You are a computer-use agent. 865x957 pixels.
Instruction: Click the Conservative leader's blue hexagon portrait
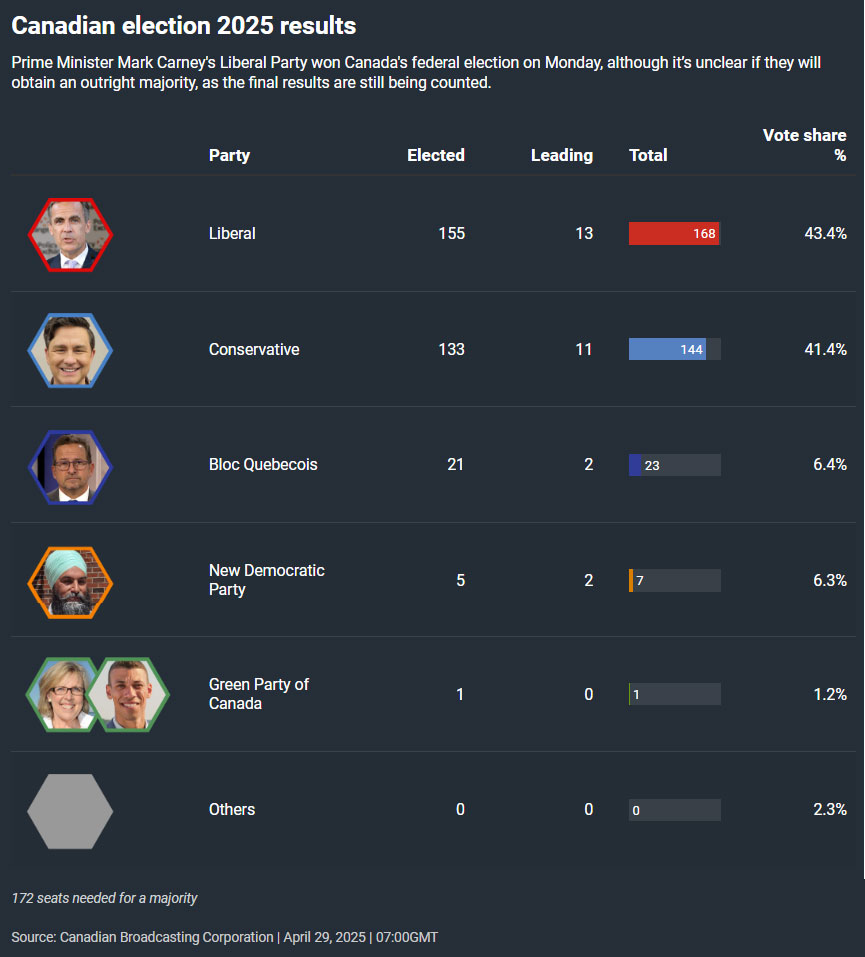pos(70,350)
